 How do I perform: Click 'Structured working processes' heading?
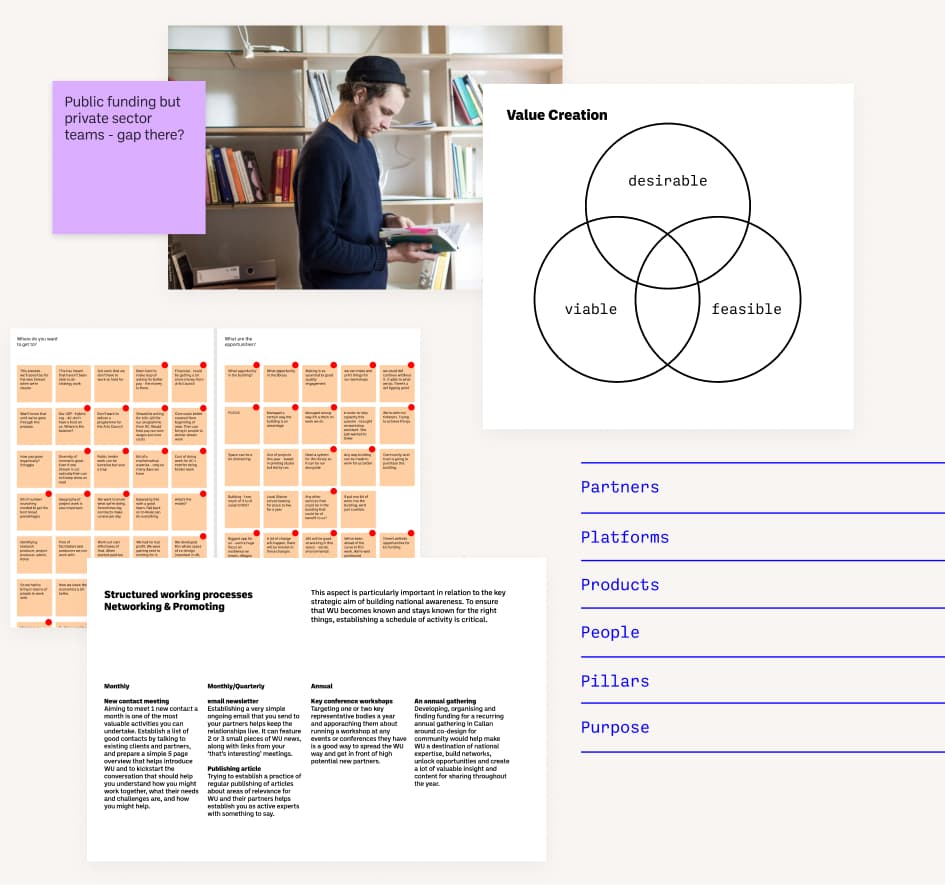click(178, 594)
